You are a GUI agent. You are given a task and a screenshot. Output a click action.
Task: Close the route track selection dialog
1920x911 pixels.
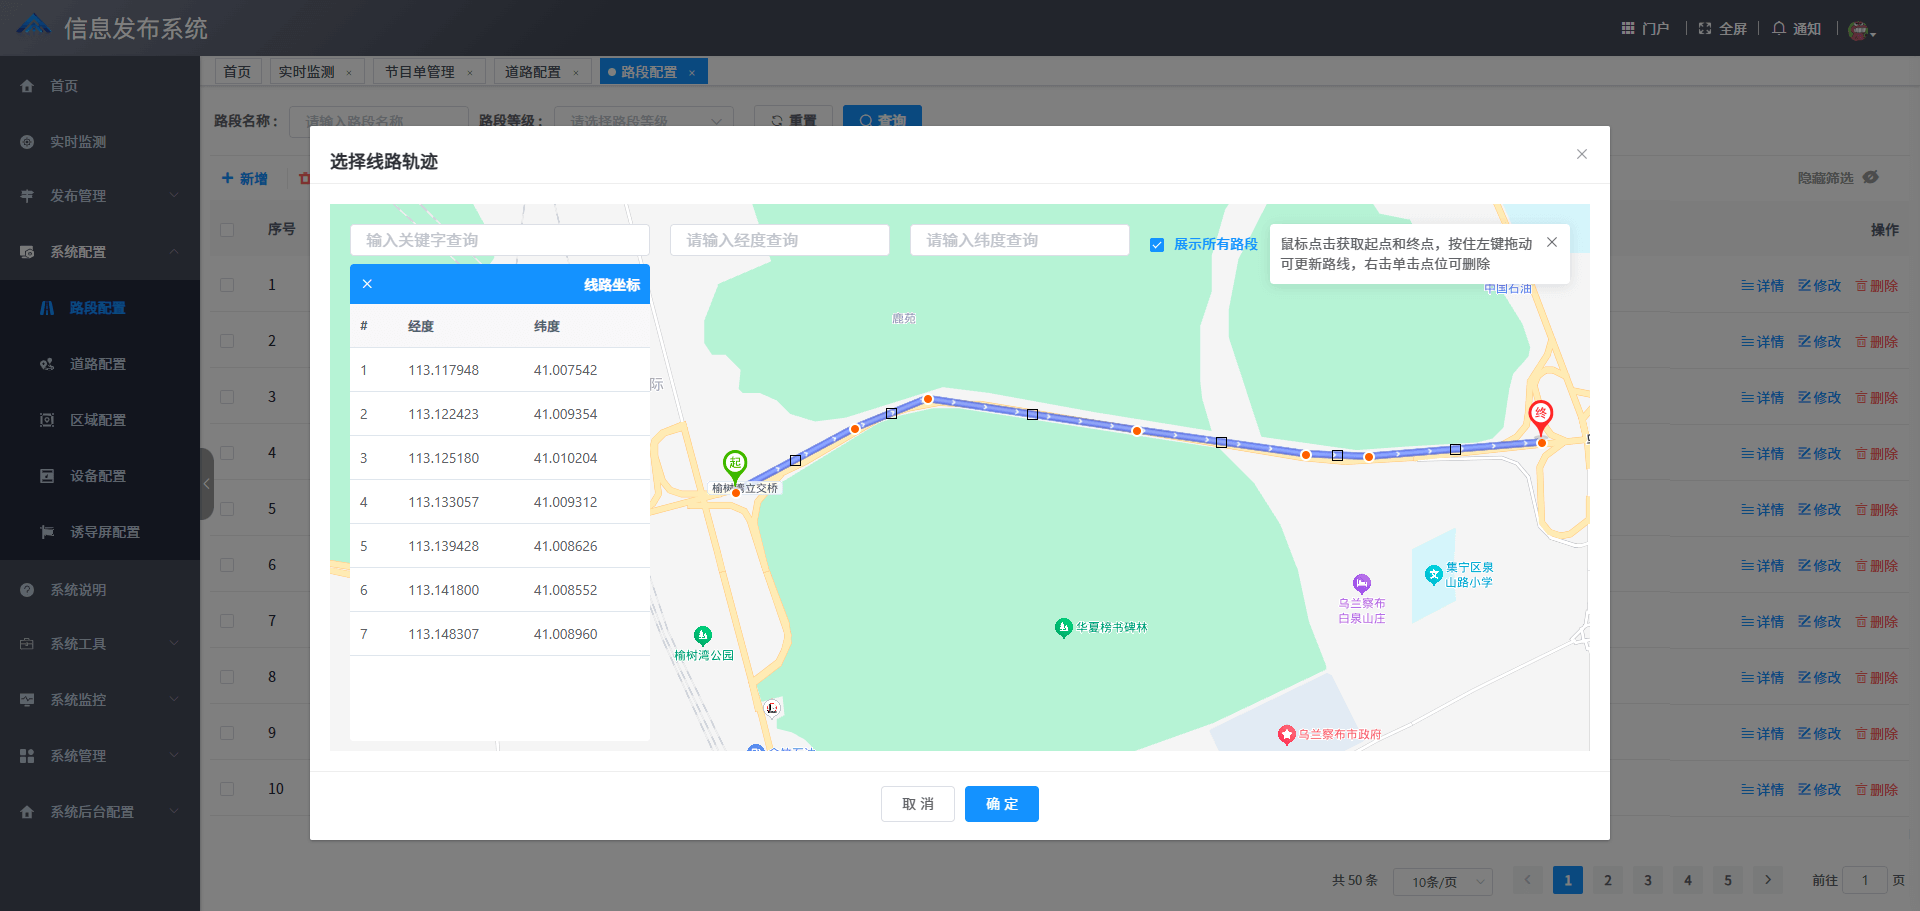click(x=1581, y=154)
